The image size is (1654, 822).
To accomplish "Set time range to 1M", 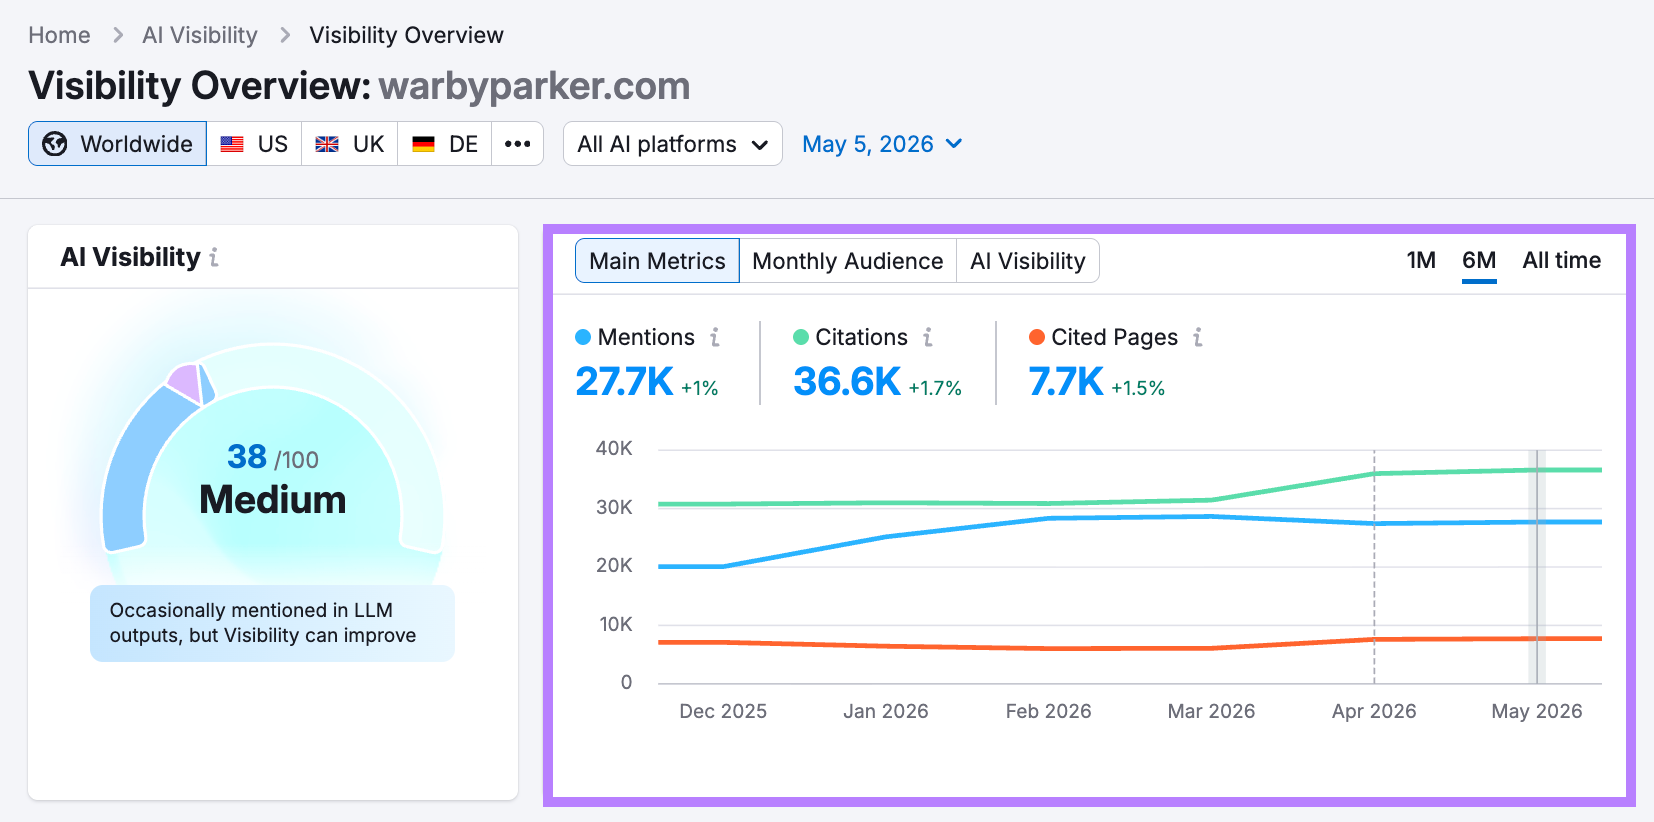I will click(1421, 260).
